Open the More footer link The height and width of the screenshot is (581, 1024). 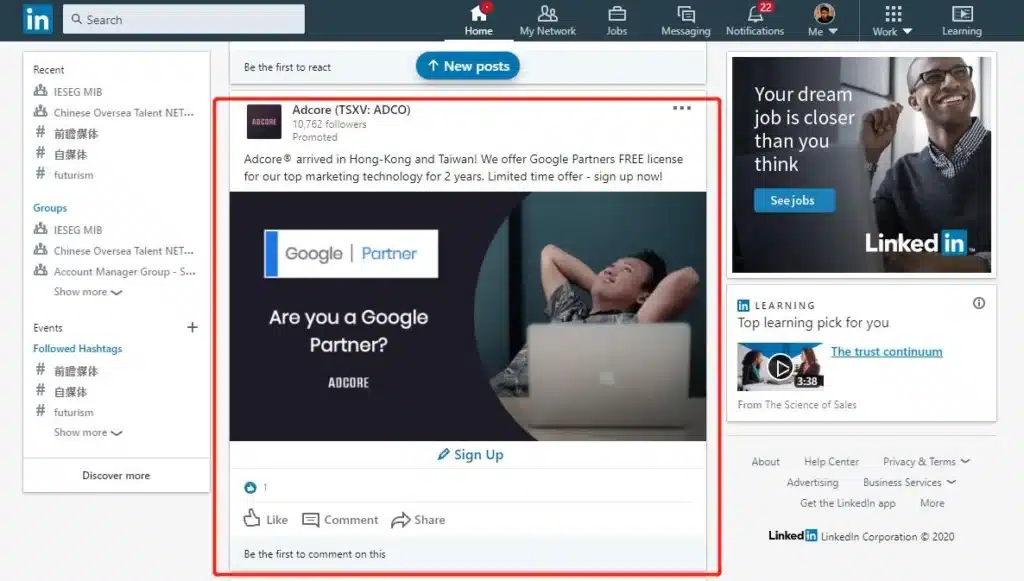tap(932, 503)
